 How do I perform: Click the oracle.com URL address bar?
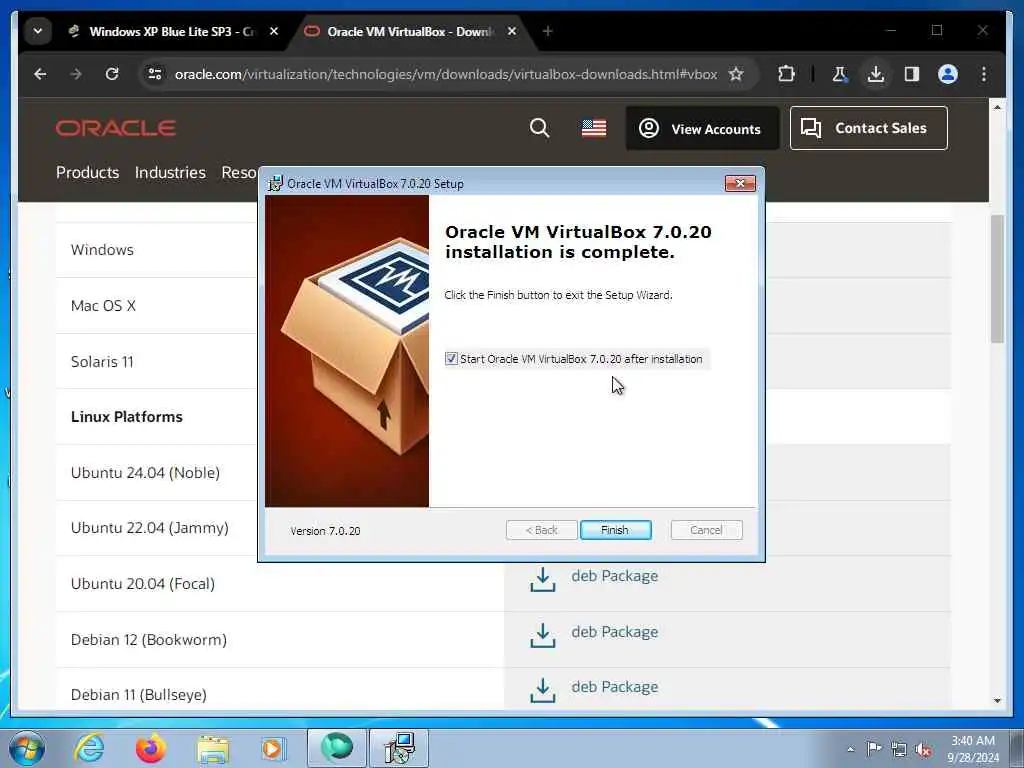pos(445,74)
